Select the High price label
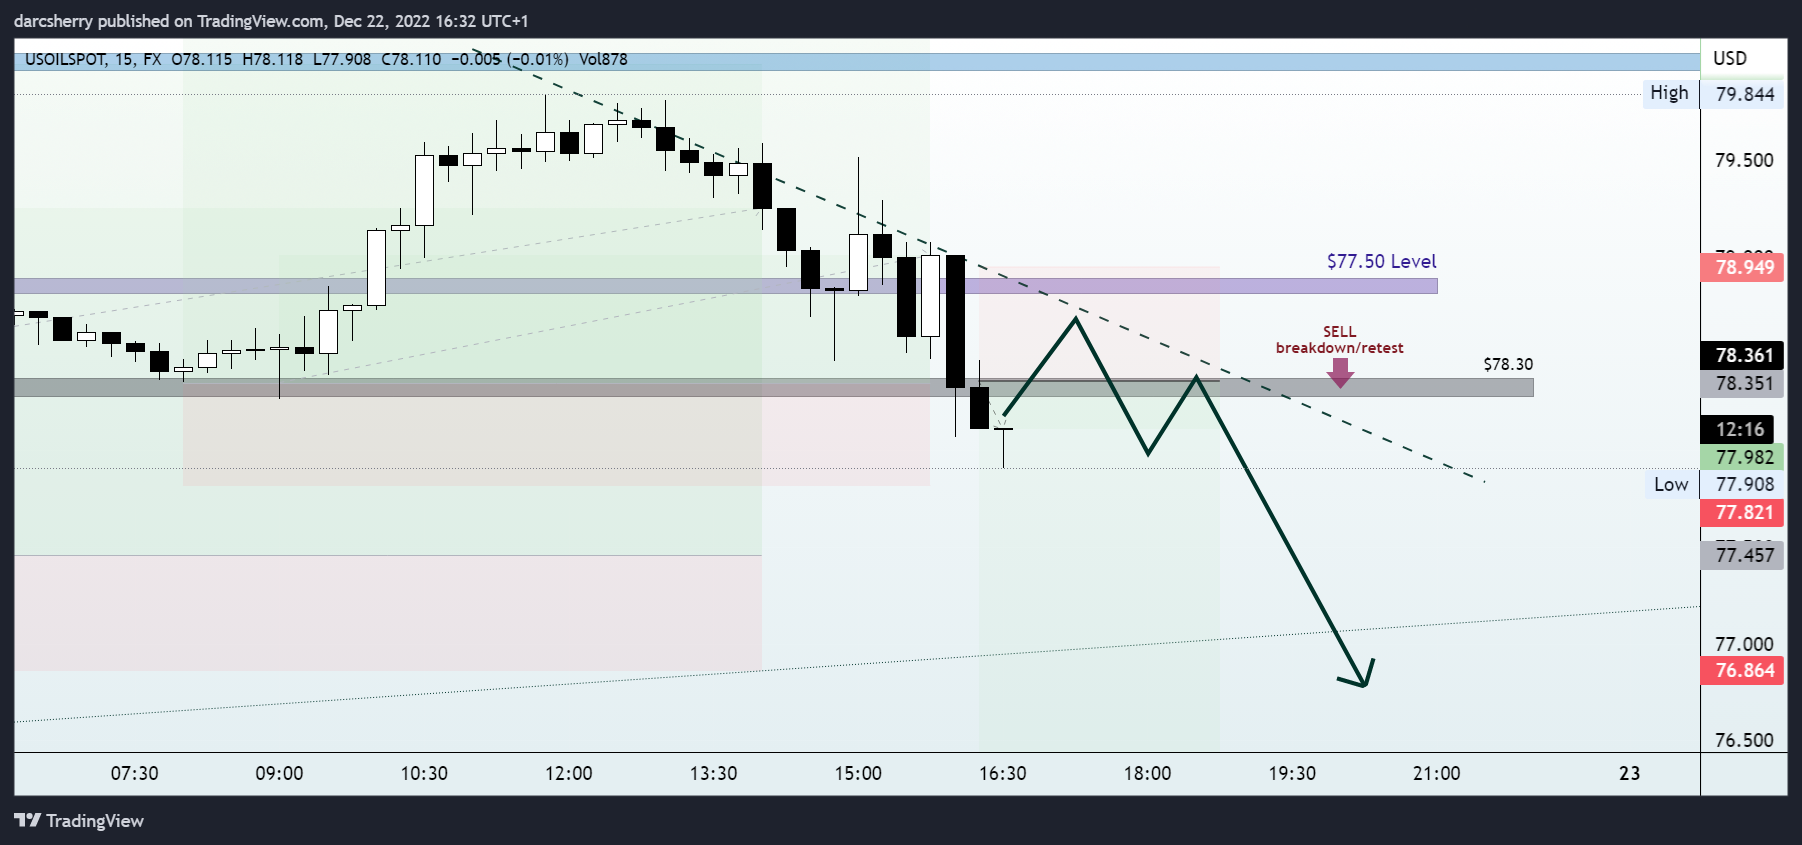This screenshot has height=845, width=1802. [1669, 93]
